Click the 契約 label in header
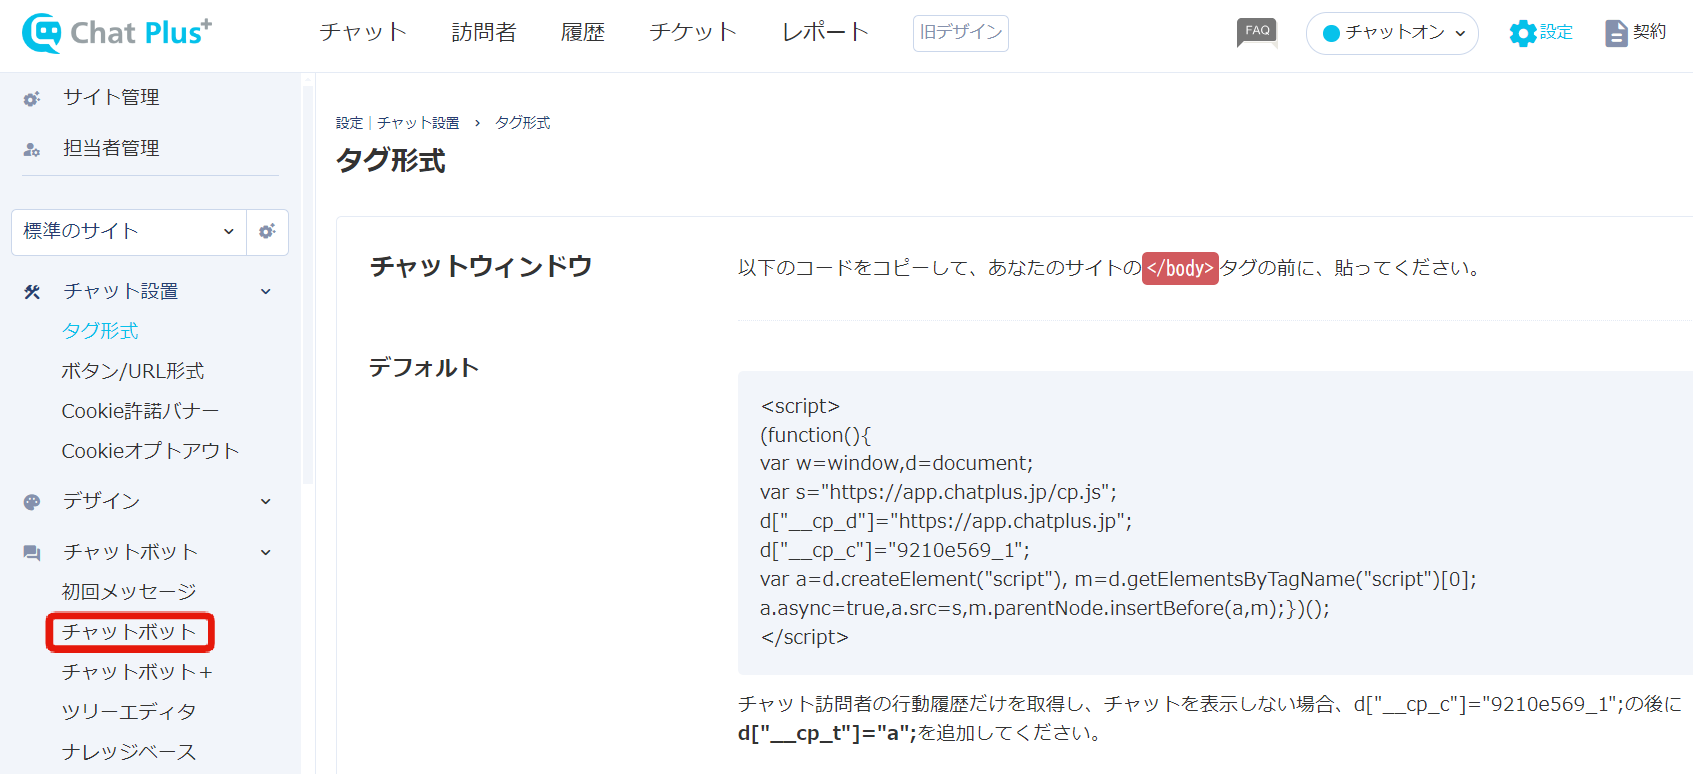This screenshot has height=774, width=1693. (x=1650, y=32)
